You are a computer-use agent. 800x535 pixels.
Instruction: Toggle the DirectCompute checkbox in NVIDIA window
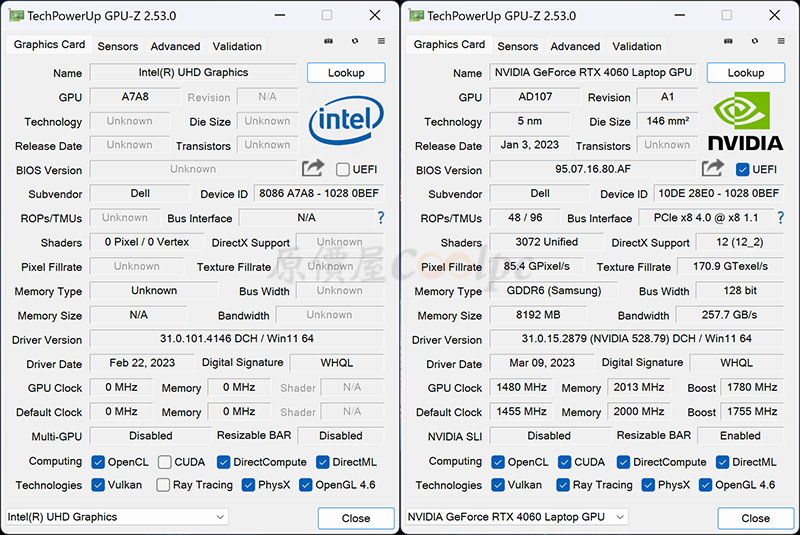pos(623,462)
